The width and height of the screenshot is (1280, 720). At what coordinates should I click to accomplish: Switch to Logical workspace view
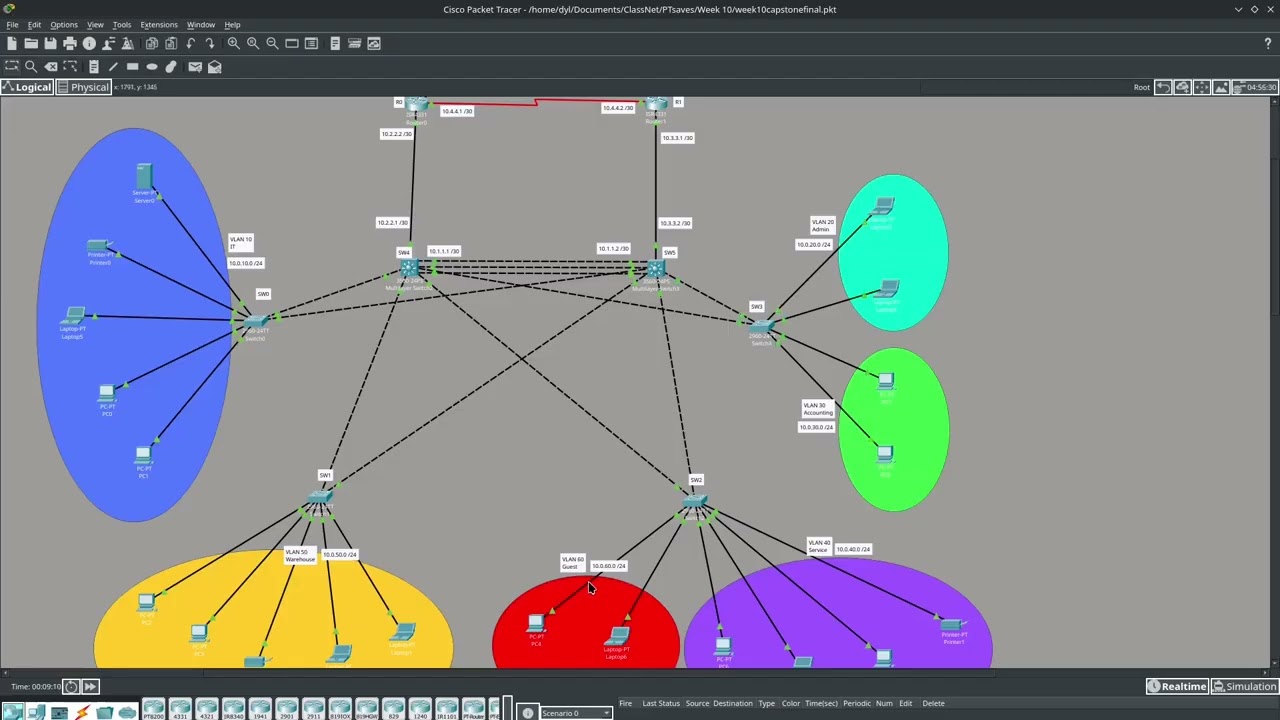[27, 87]
